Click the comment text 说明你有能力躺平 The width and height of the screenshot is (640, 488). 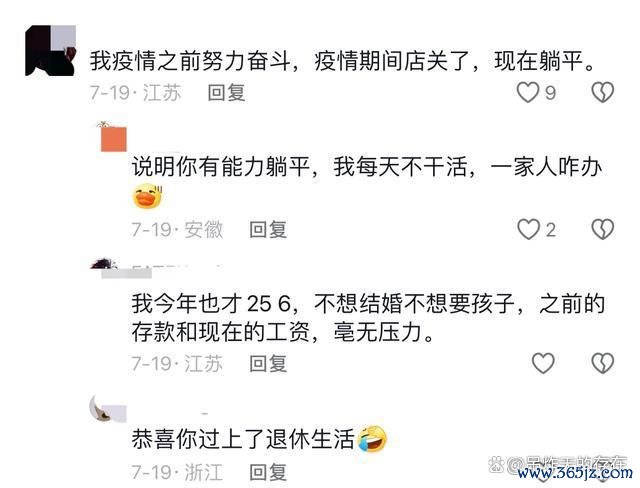(220, 167)
